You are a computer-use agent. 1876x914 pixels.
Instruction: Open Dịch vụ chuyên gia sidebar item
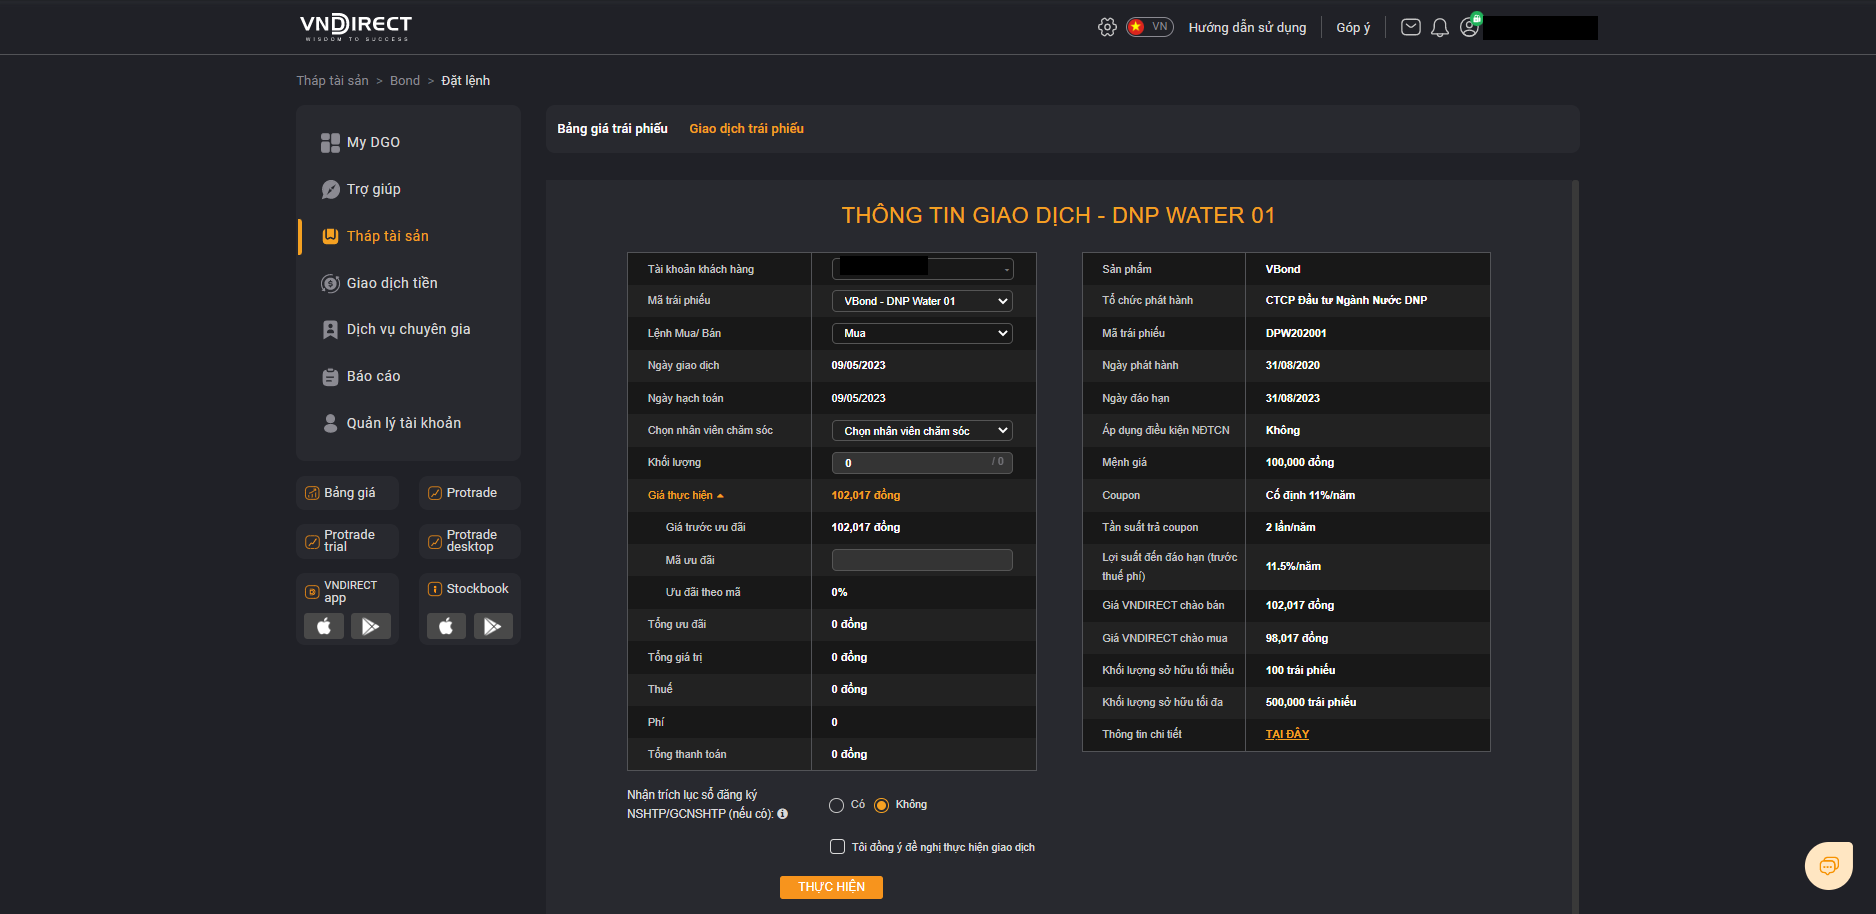[x=408, y=329]
